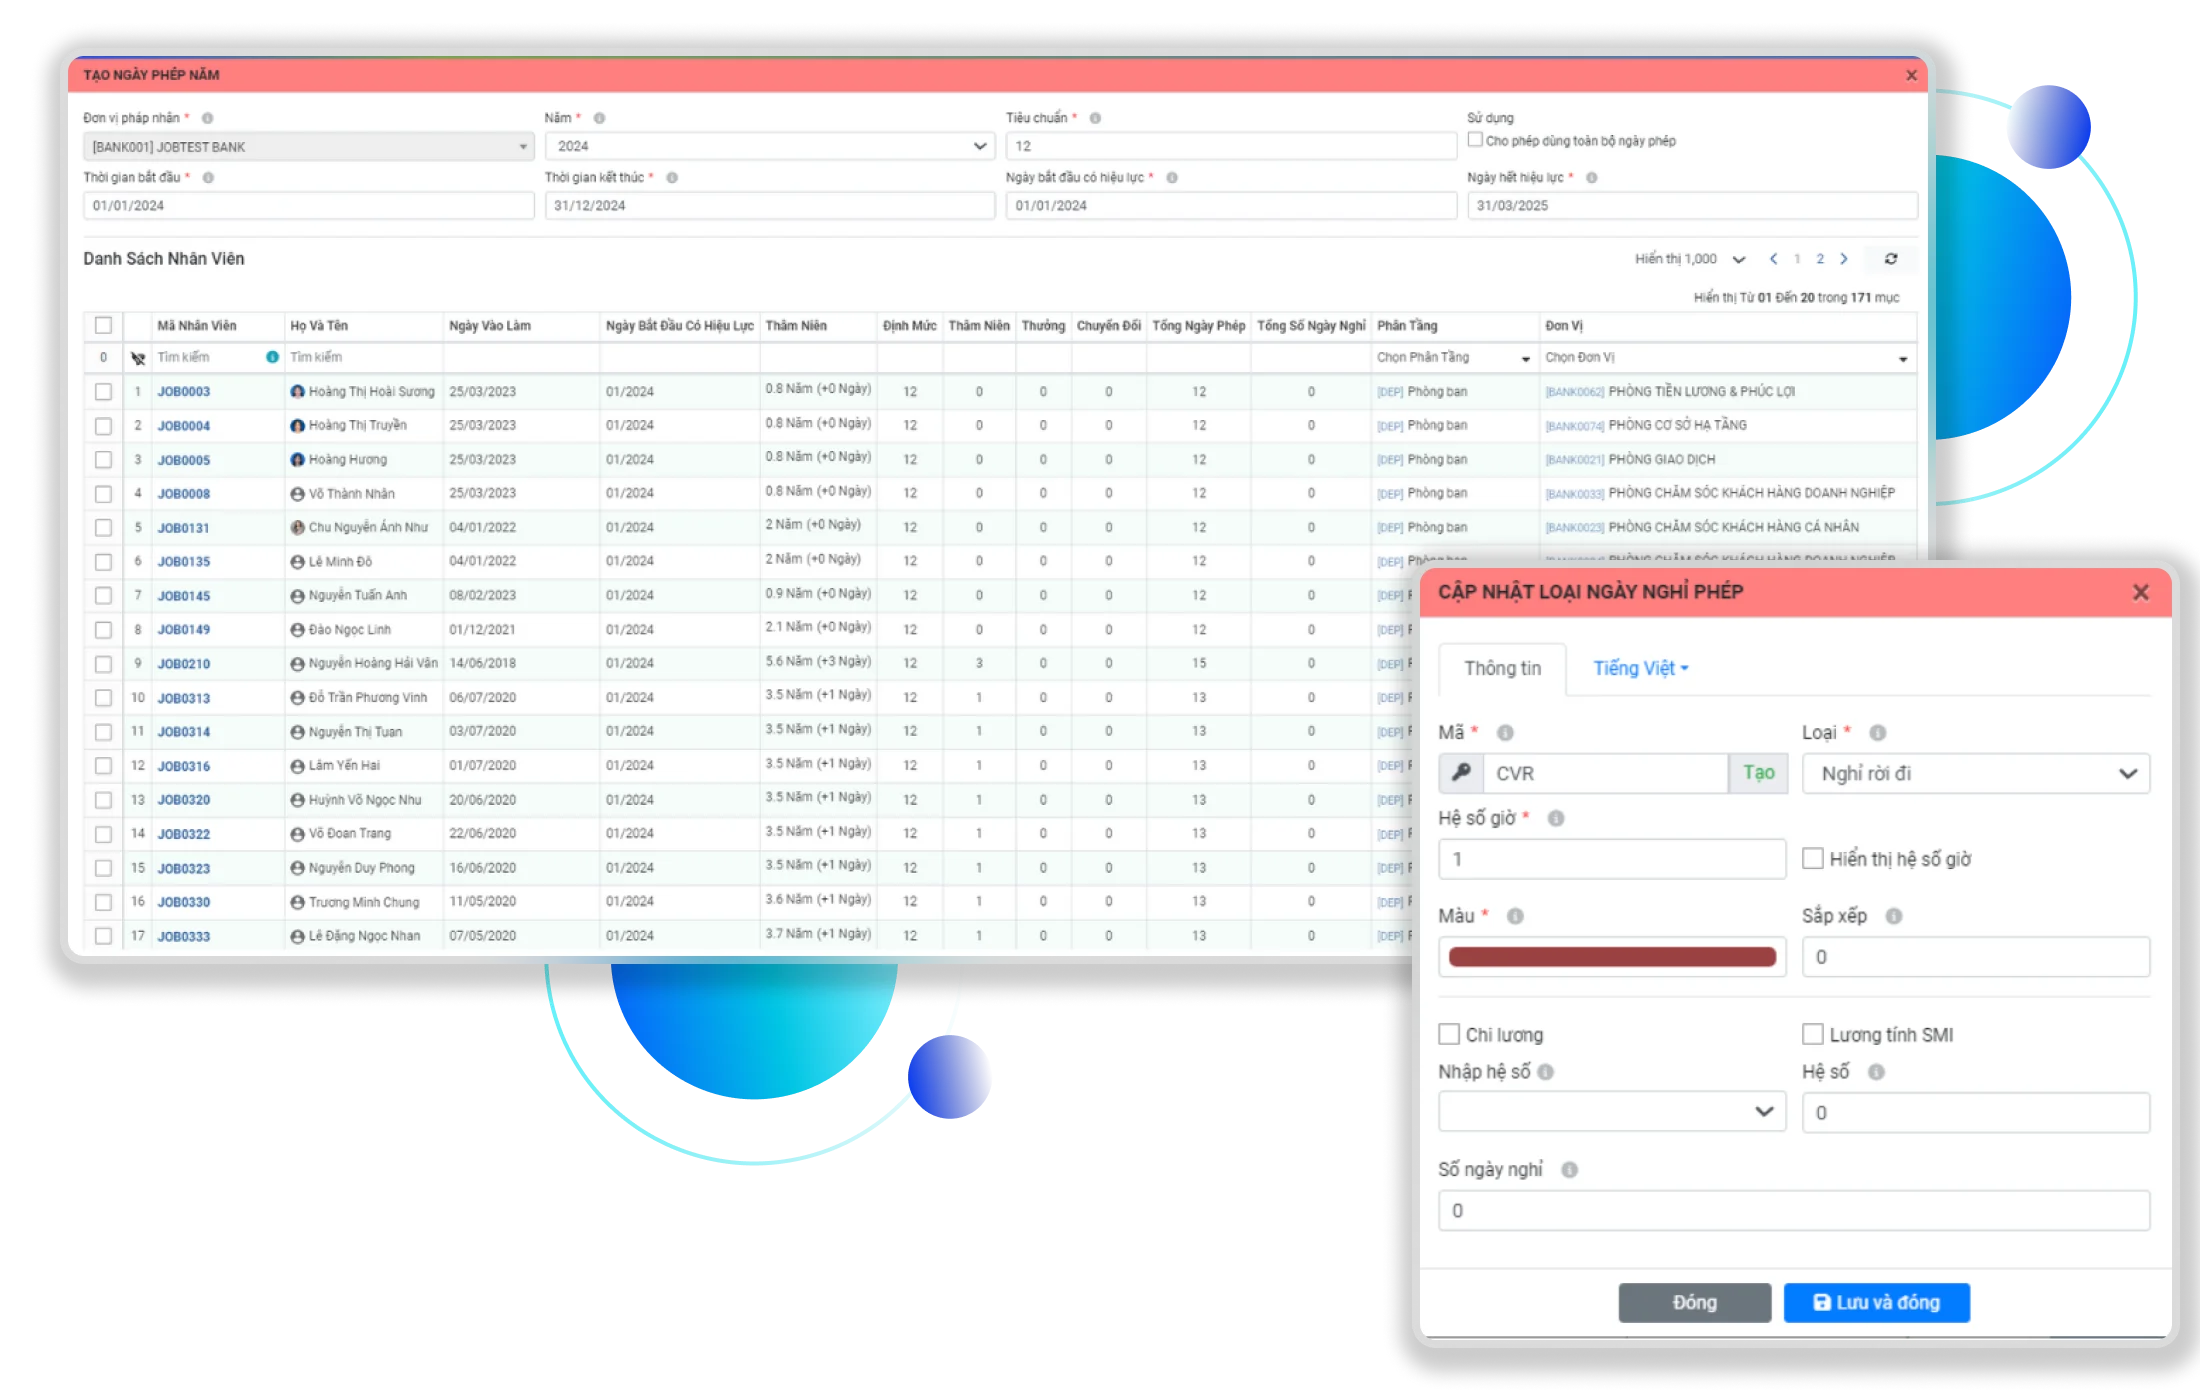Enable Hiển thị hệ số giờ checkbox
The height and width of the screenshot is (1400, 2200).
pos(1812,859)
